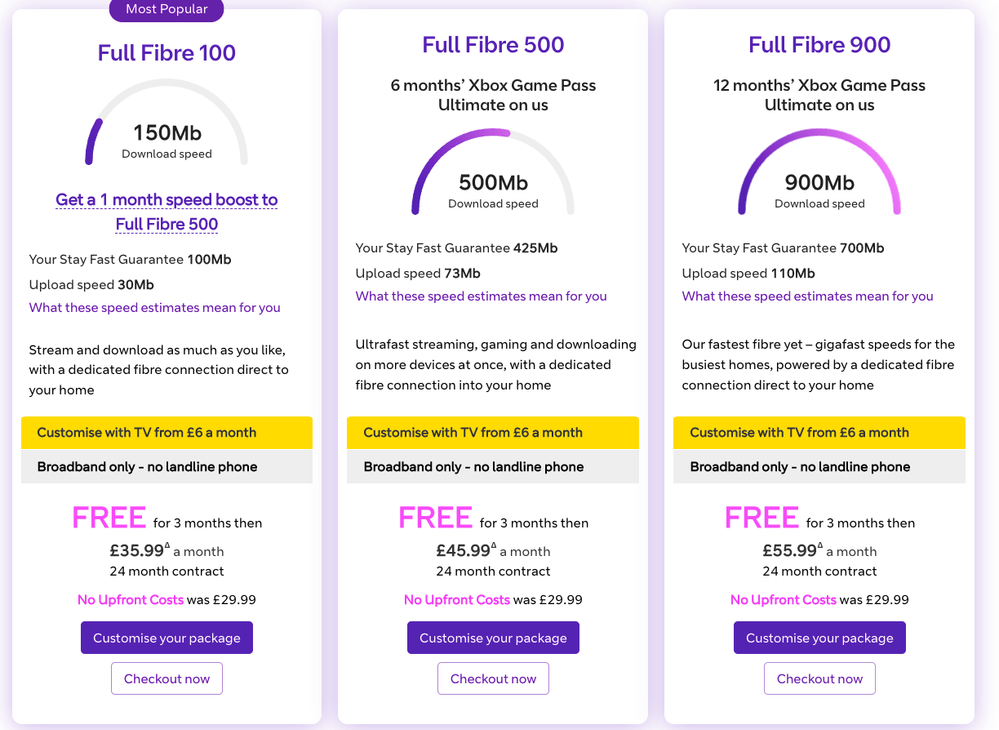Click Customise your package for Full Fibre 900
This screenshot has height=730, width=999.
point(819,638)
